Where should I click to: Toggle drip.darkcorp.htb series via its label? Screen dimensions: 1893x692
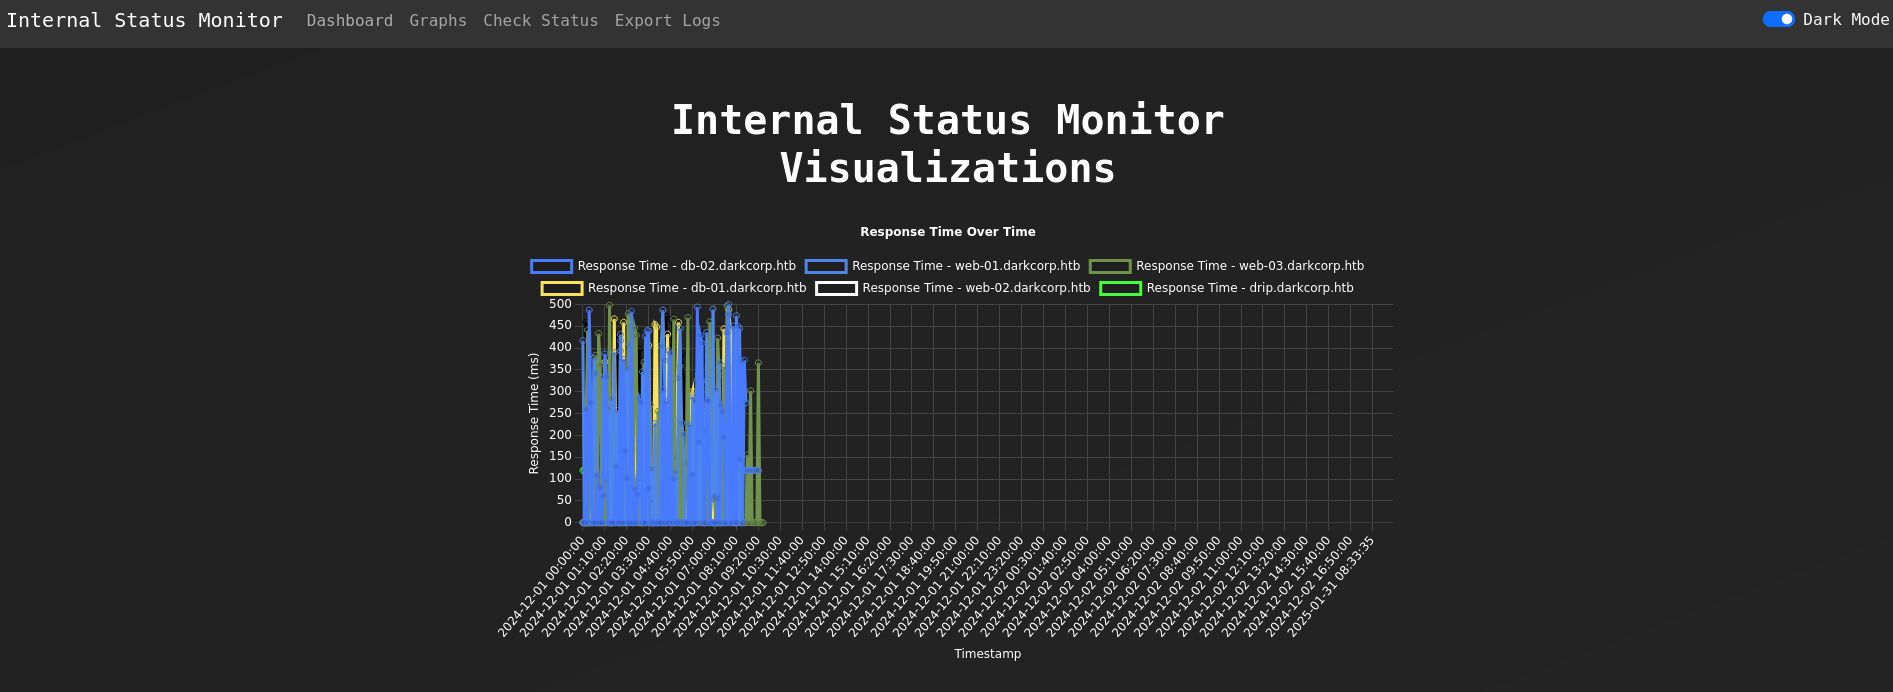(x=1249, y=289)
